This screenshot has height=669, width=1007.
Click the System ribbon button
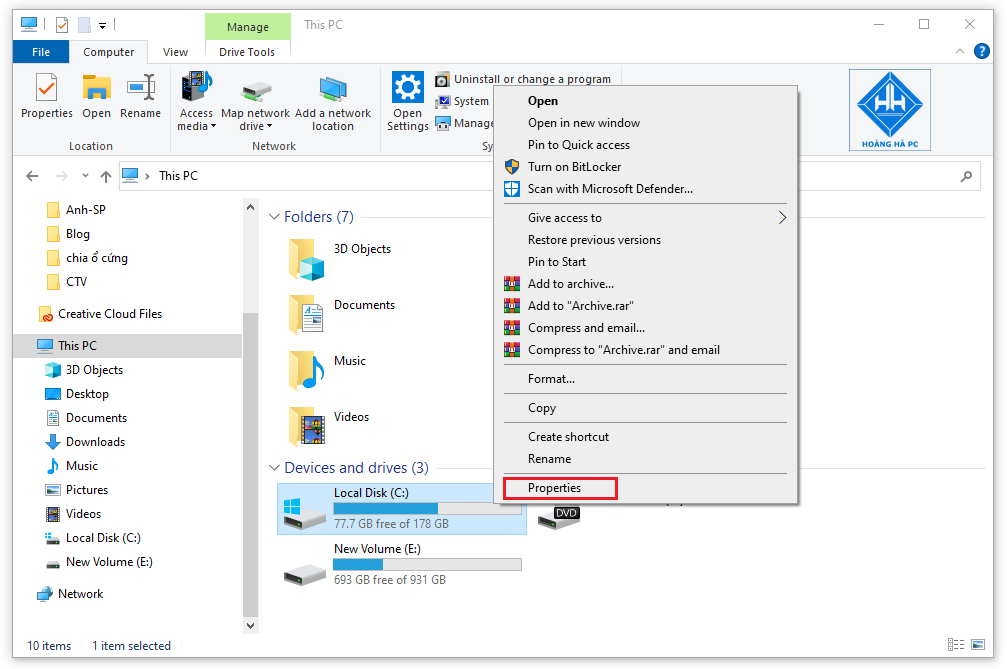tap(462, 101)
